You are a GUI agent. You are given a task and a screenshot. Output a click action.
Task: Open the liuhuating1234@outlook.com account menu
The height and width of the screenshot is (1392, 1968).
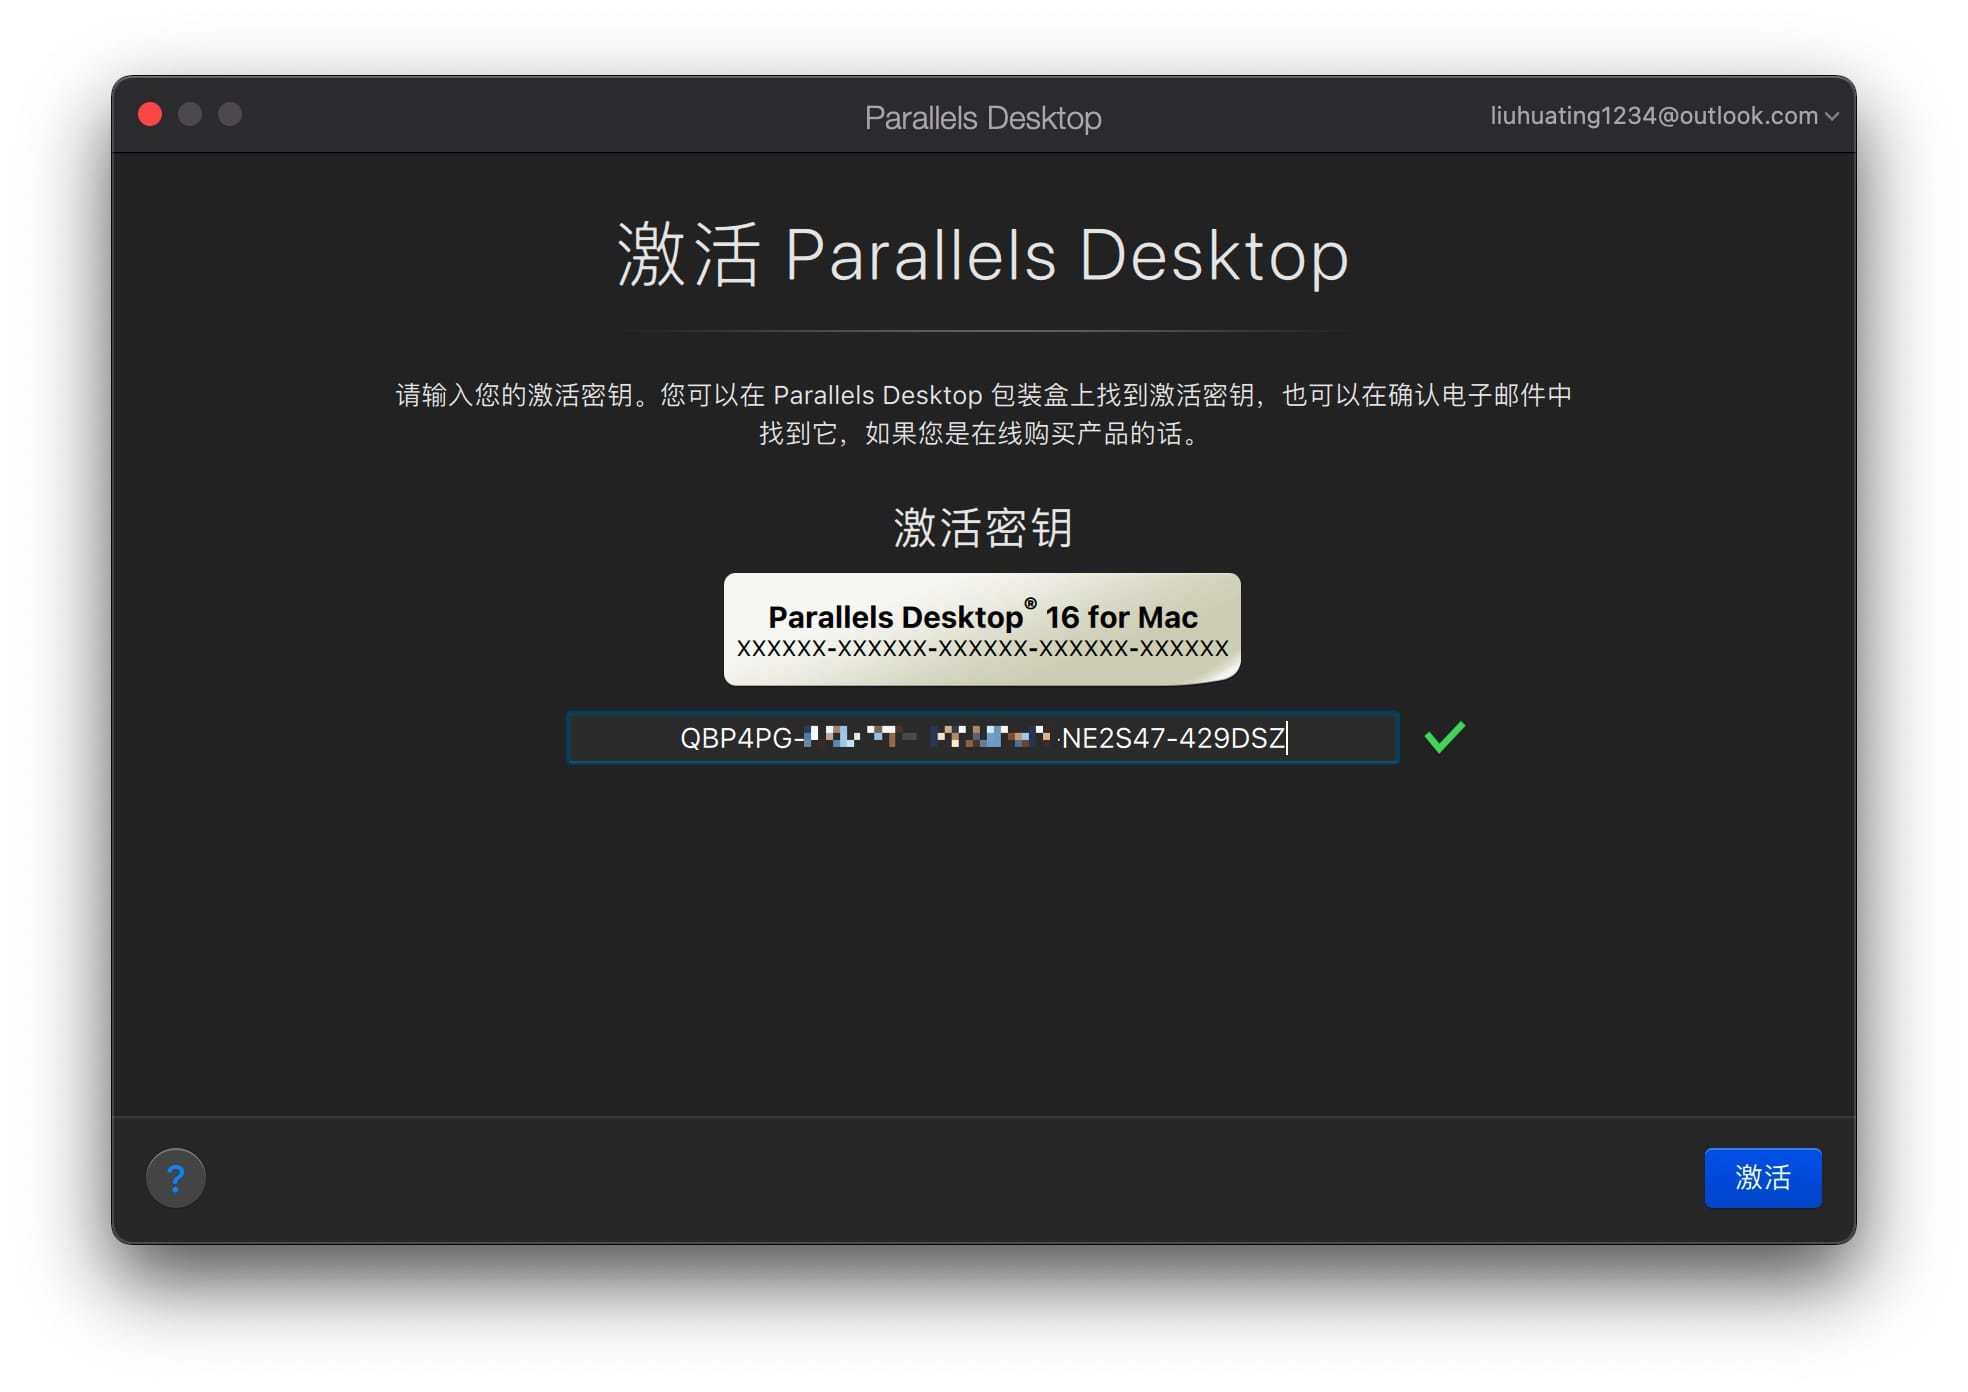[x=1653, y=116]
